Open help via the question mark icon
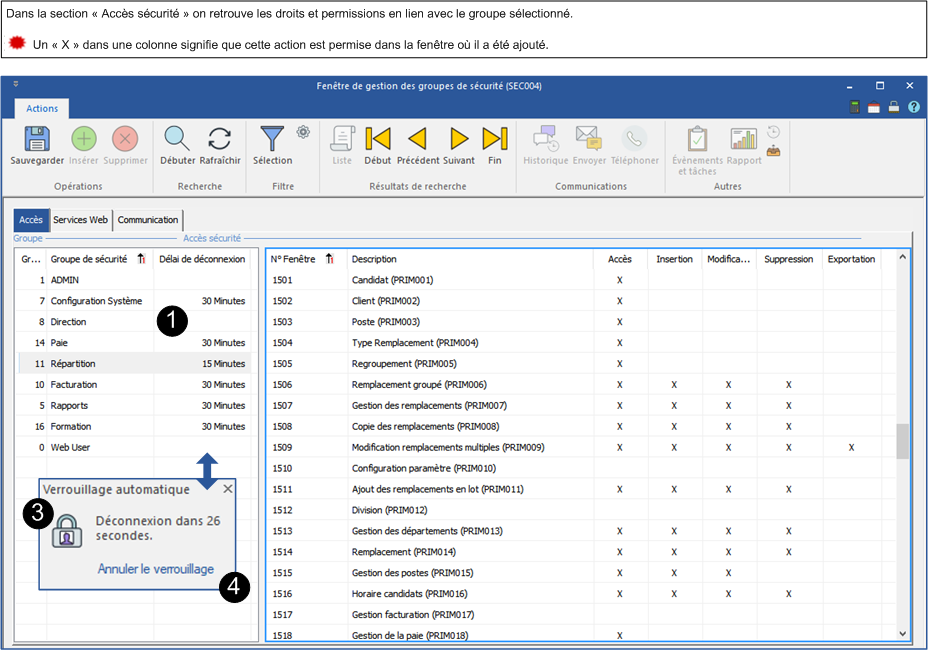The image size is (928, 650). 913,108
